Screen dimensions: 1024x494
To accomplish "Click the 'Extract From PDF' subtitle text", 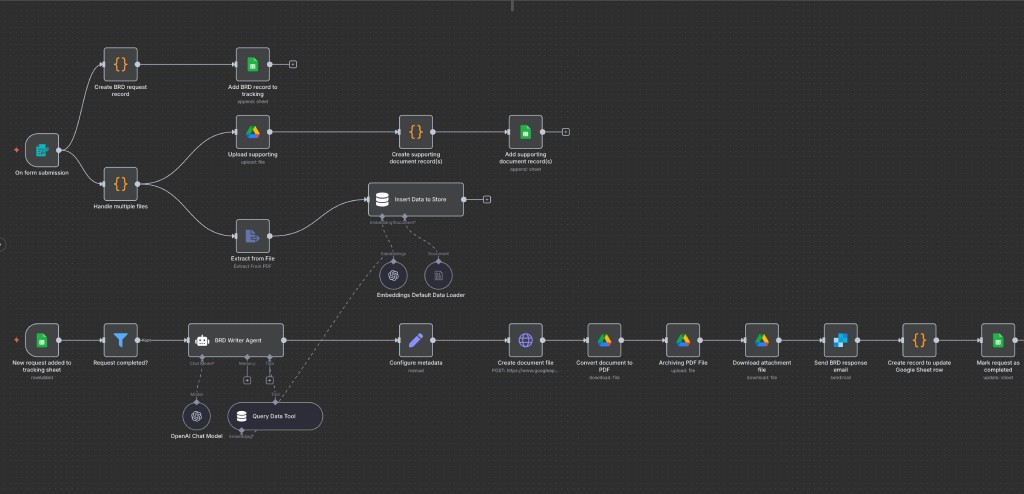I will 253,267.
